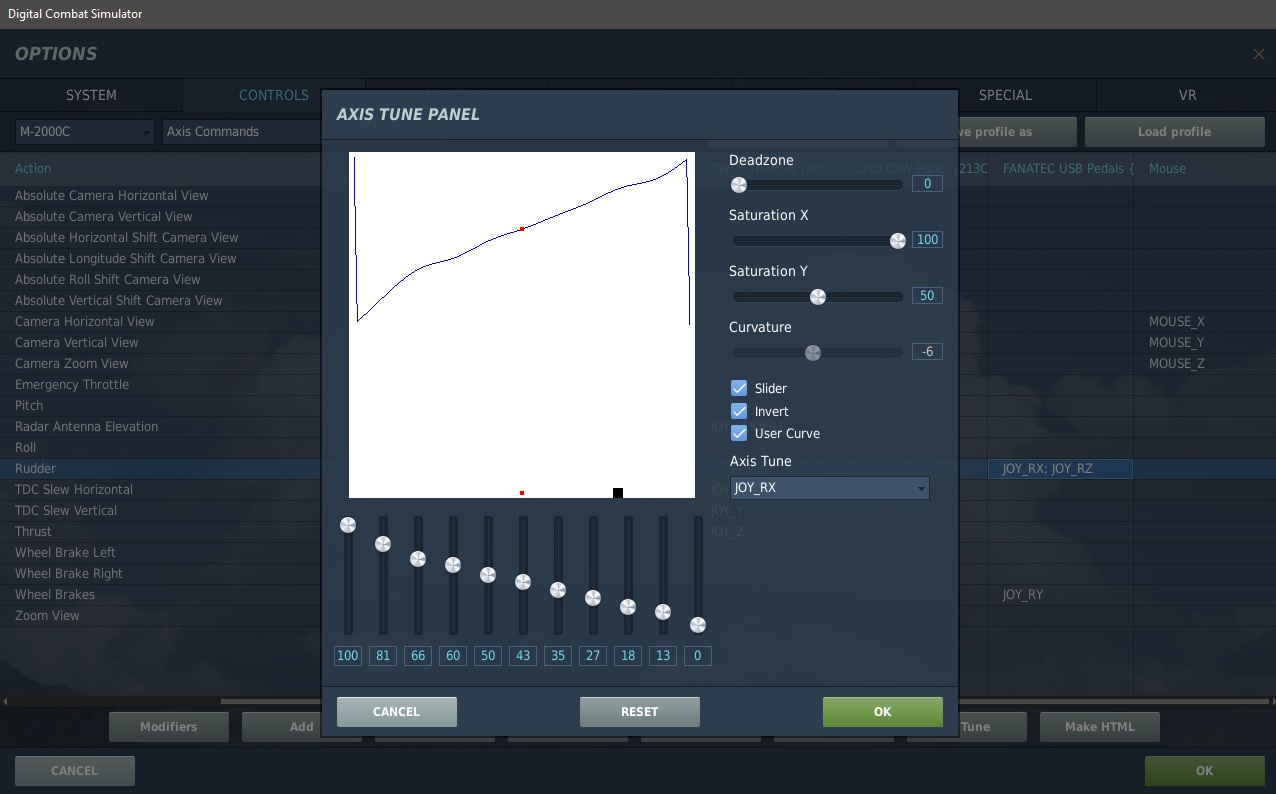Click green OK in Axis Tune Panel
The height and width of the screenshot is (794, 1276).
882,712
